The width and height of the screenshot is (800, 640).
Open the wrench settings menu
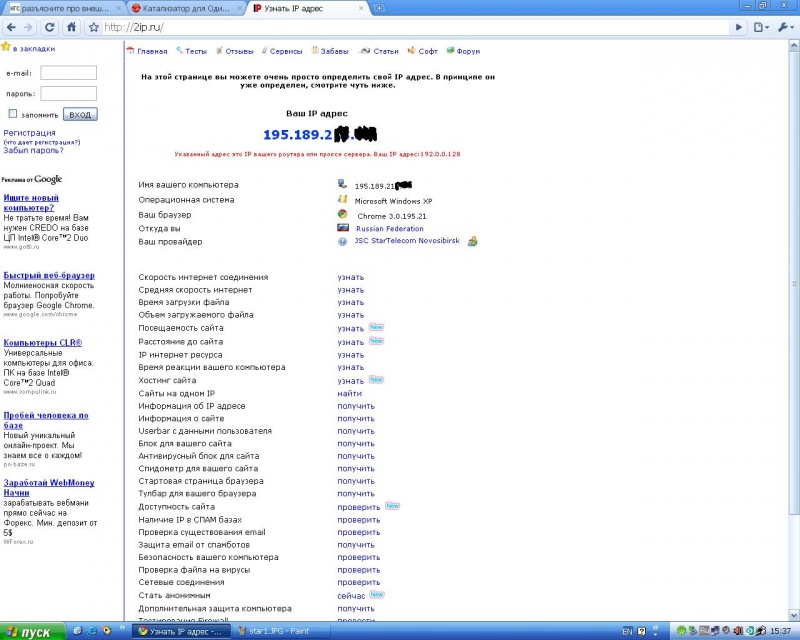[786, 27]
